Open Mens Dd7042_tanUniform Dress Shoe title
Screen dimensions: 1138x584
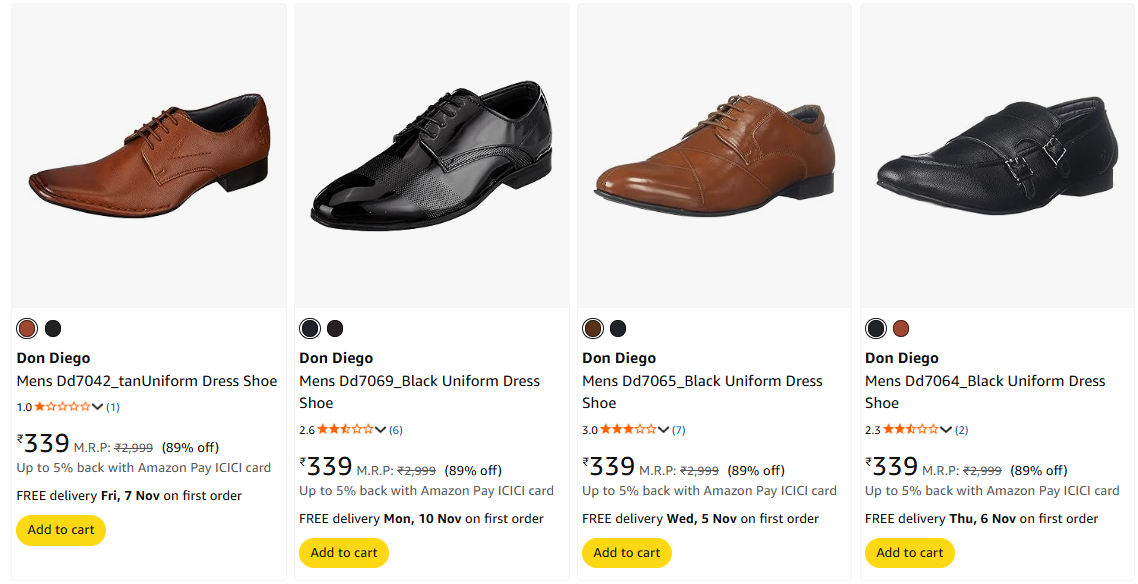coord(147,381)
